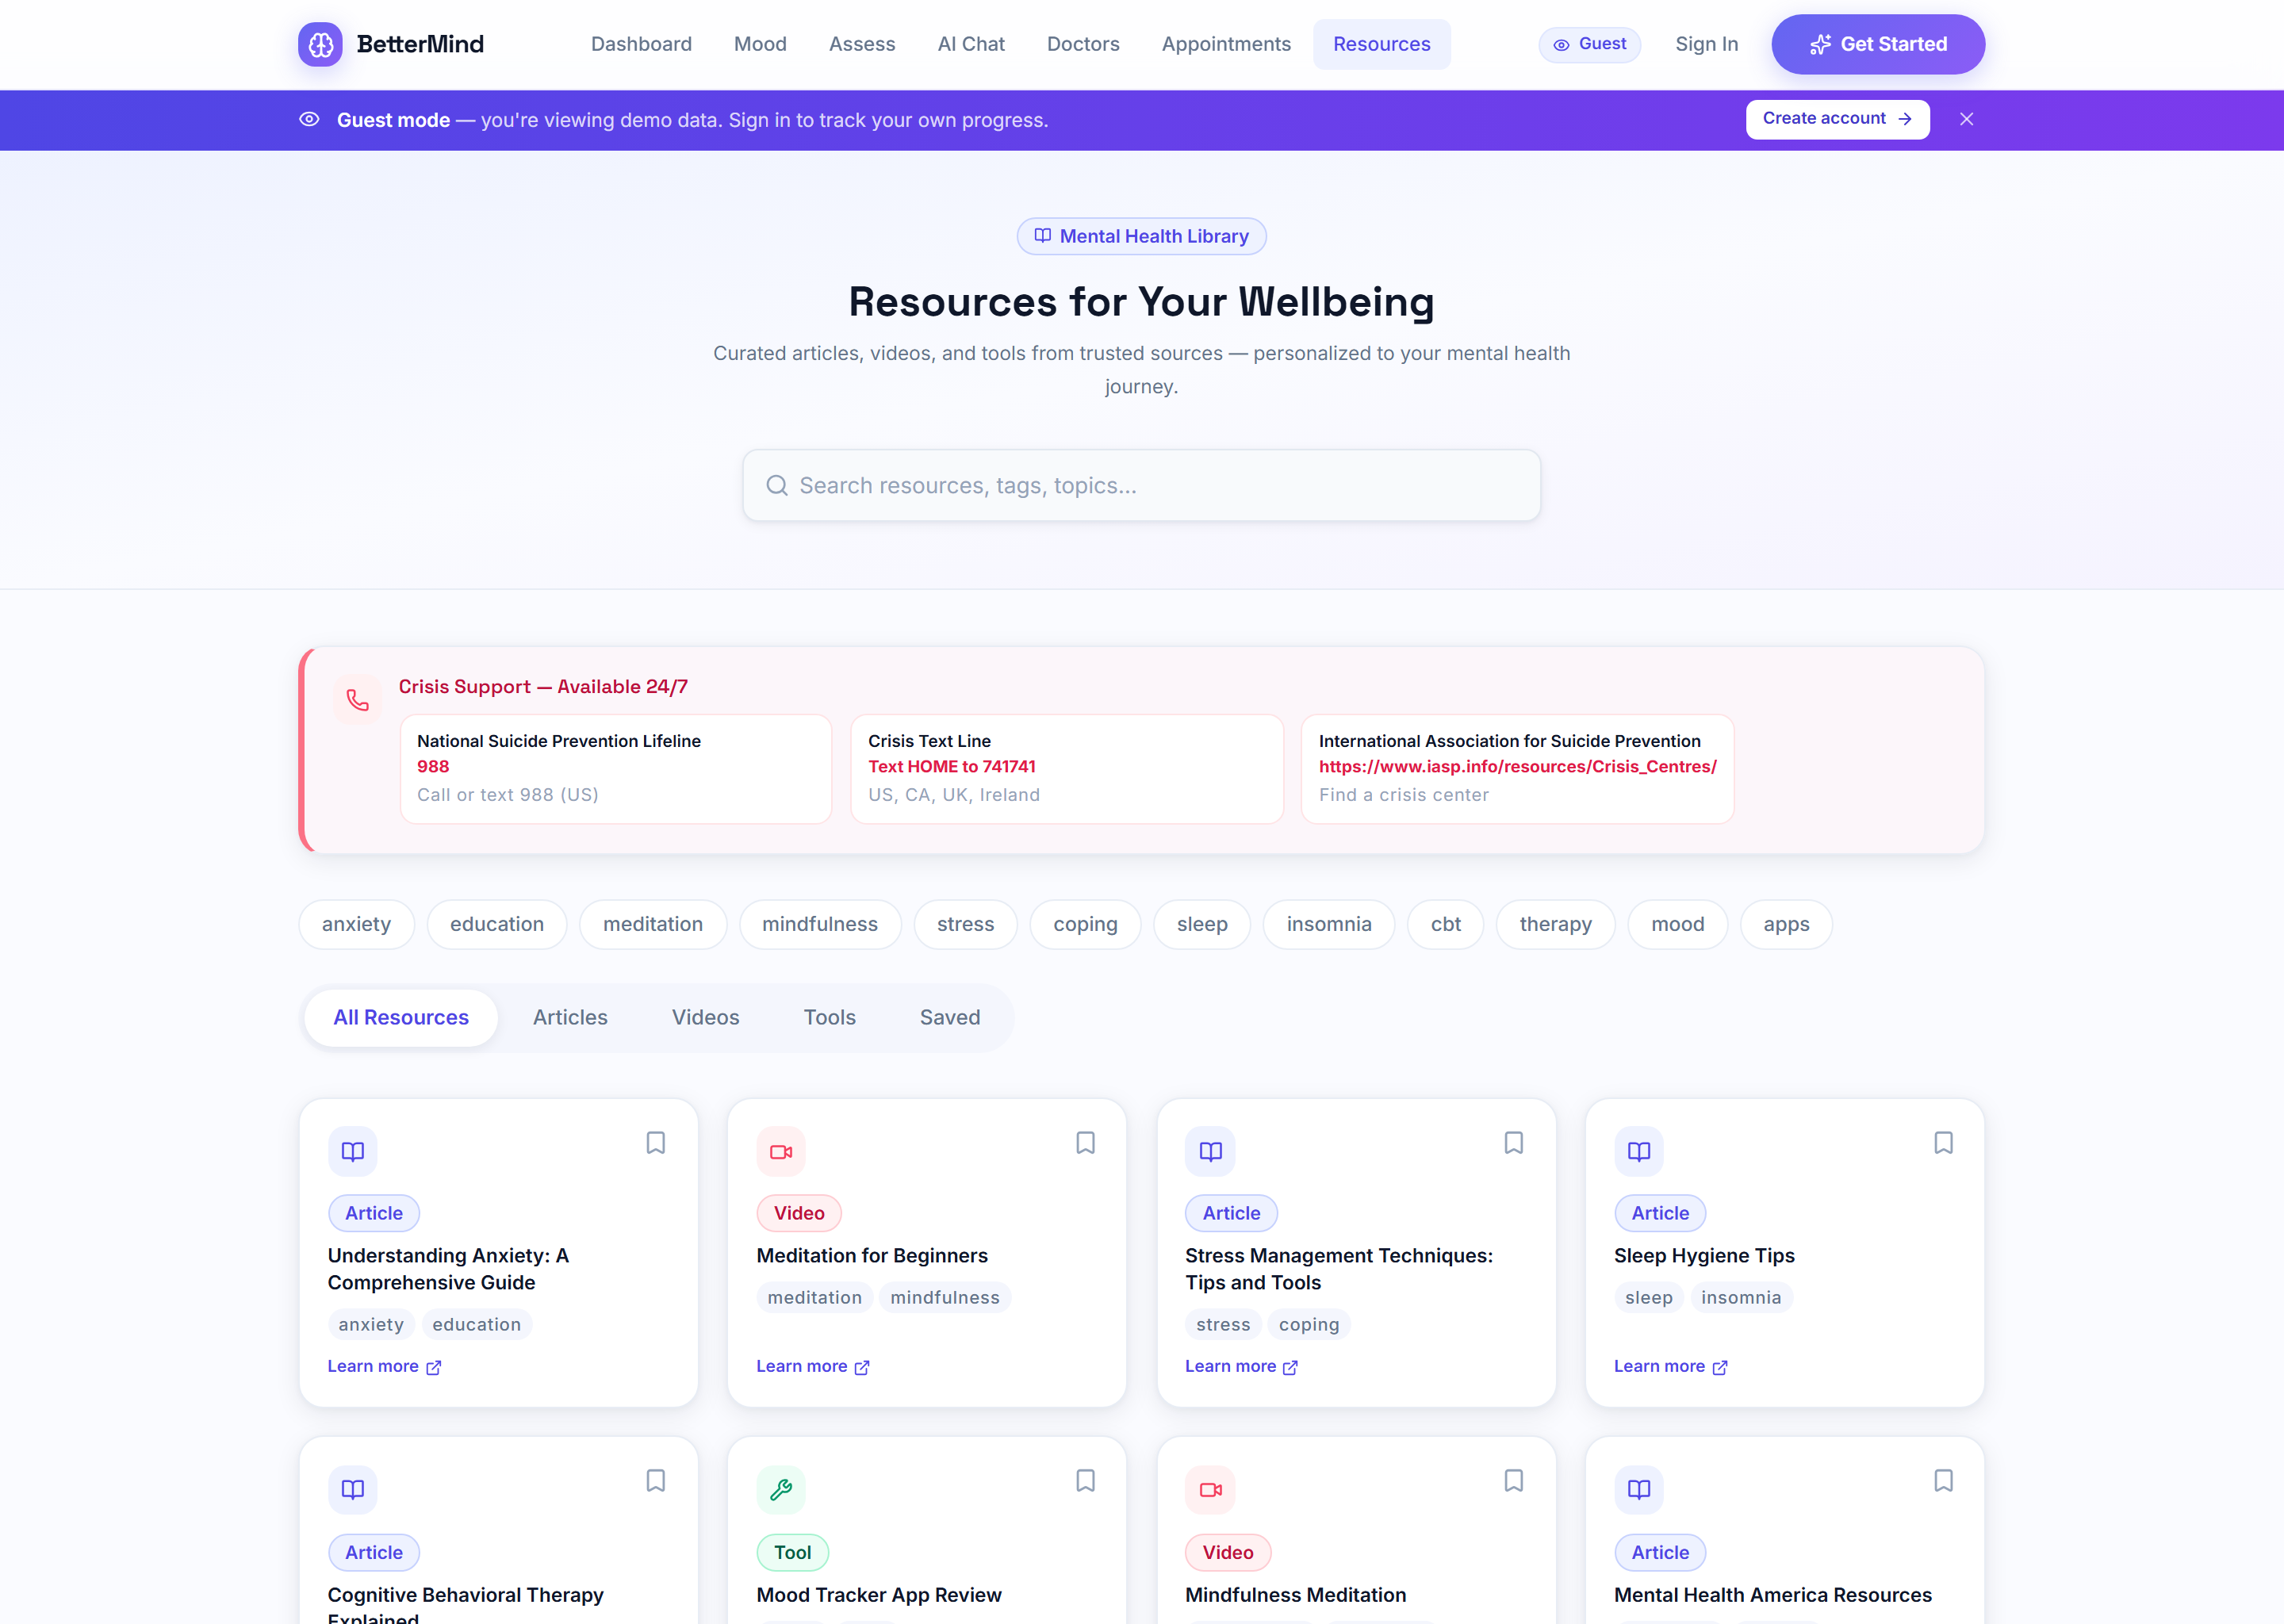
Task: Click video camera icon on Meditation for Beginners
Action: click(781, 1152)
